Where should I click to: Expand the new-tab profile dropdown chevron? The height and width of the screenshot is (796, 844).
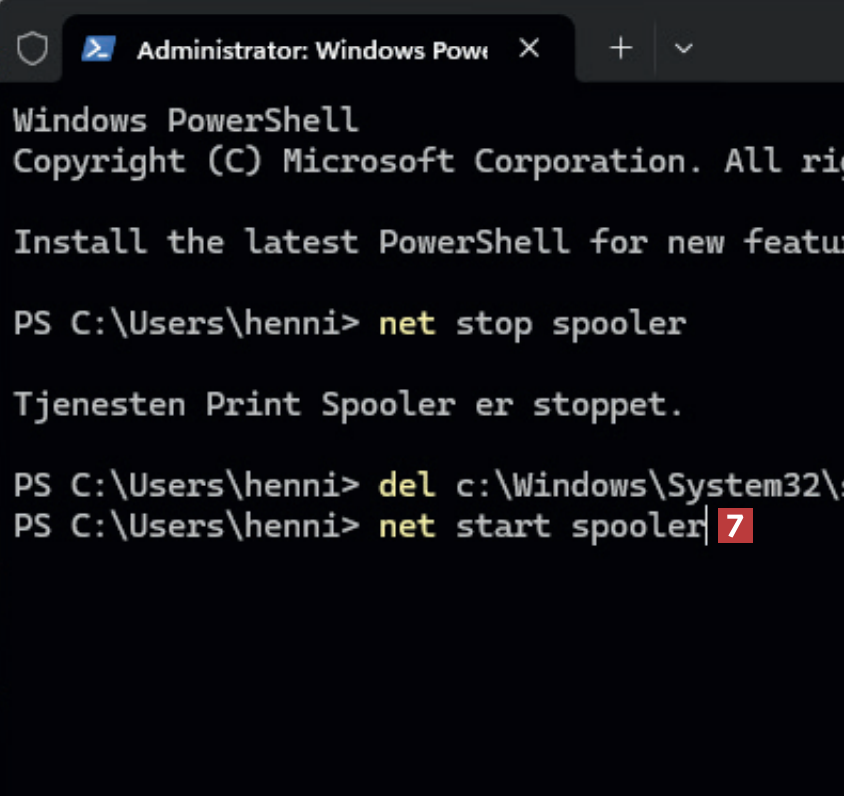click(684, 48)
